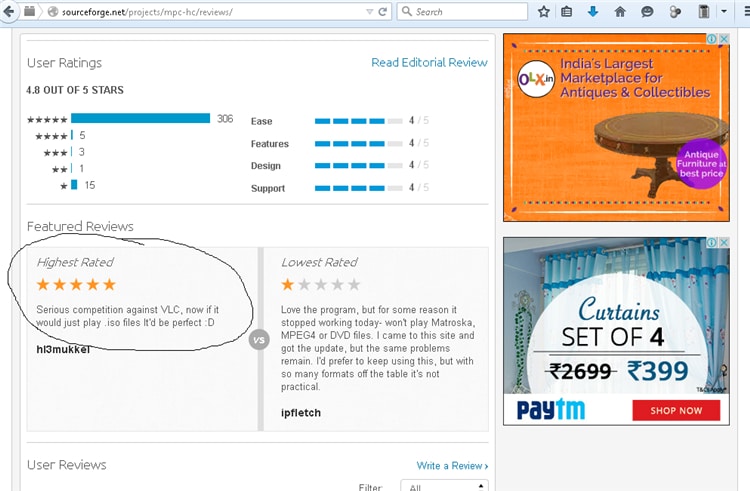Click the Features rating label

tap(270, 144)
